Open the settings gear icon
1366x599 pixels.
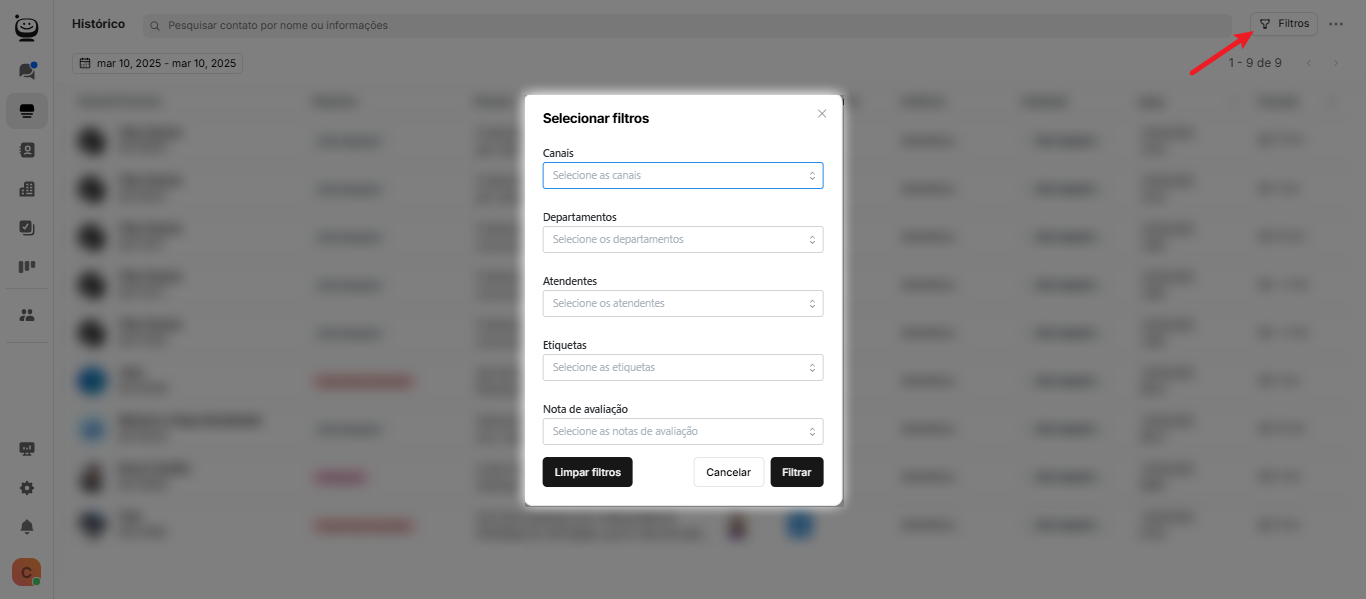pos(27,488)
